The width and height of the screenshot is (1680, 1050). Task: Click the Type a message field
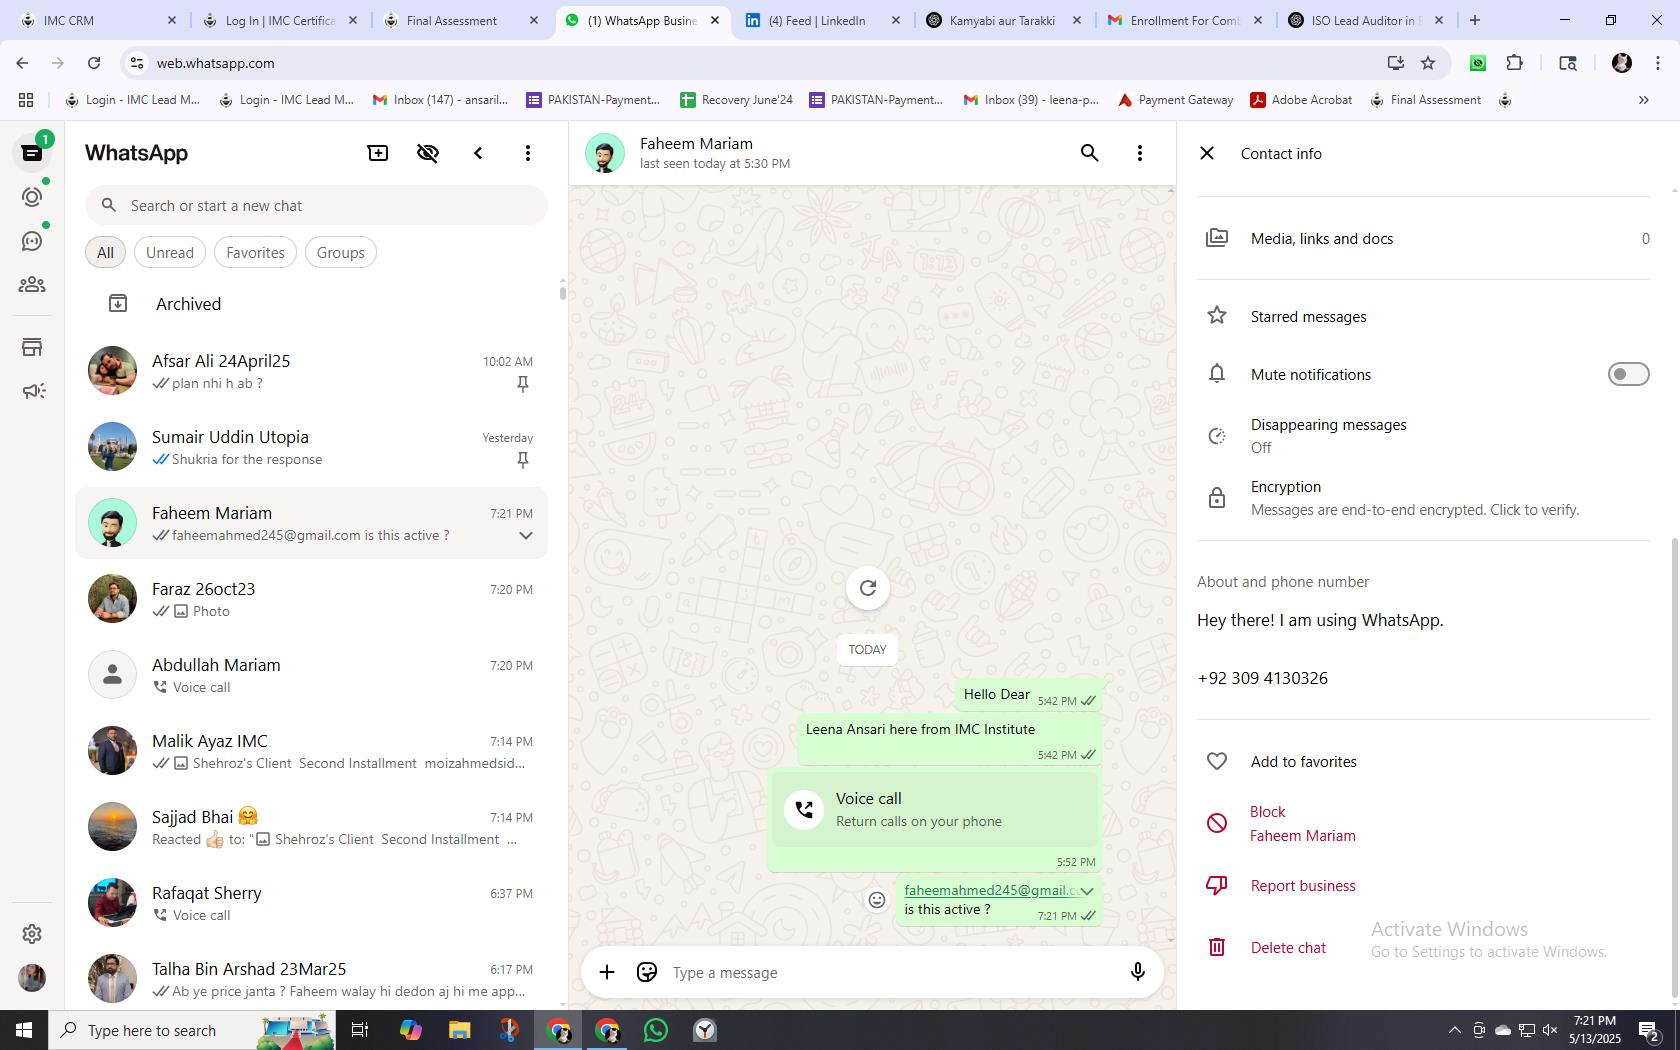coord(890,973)
